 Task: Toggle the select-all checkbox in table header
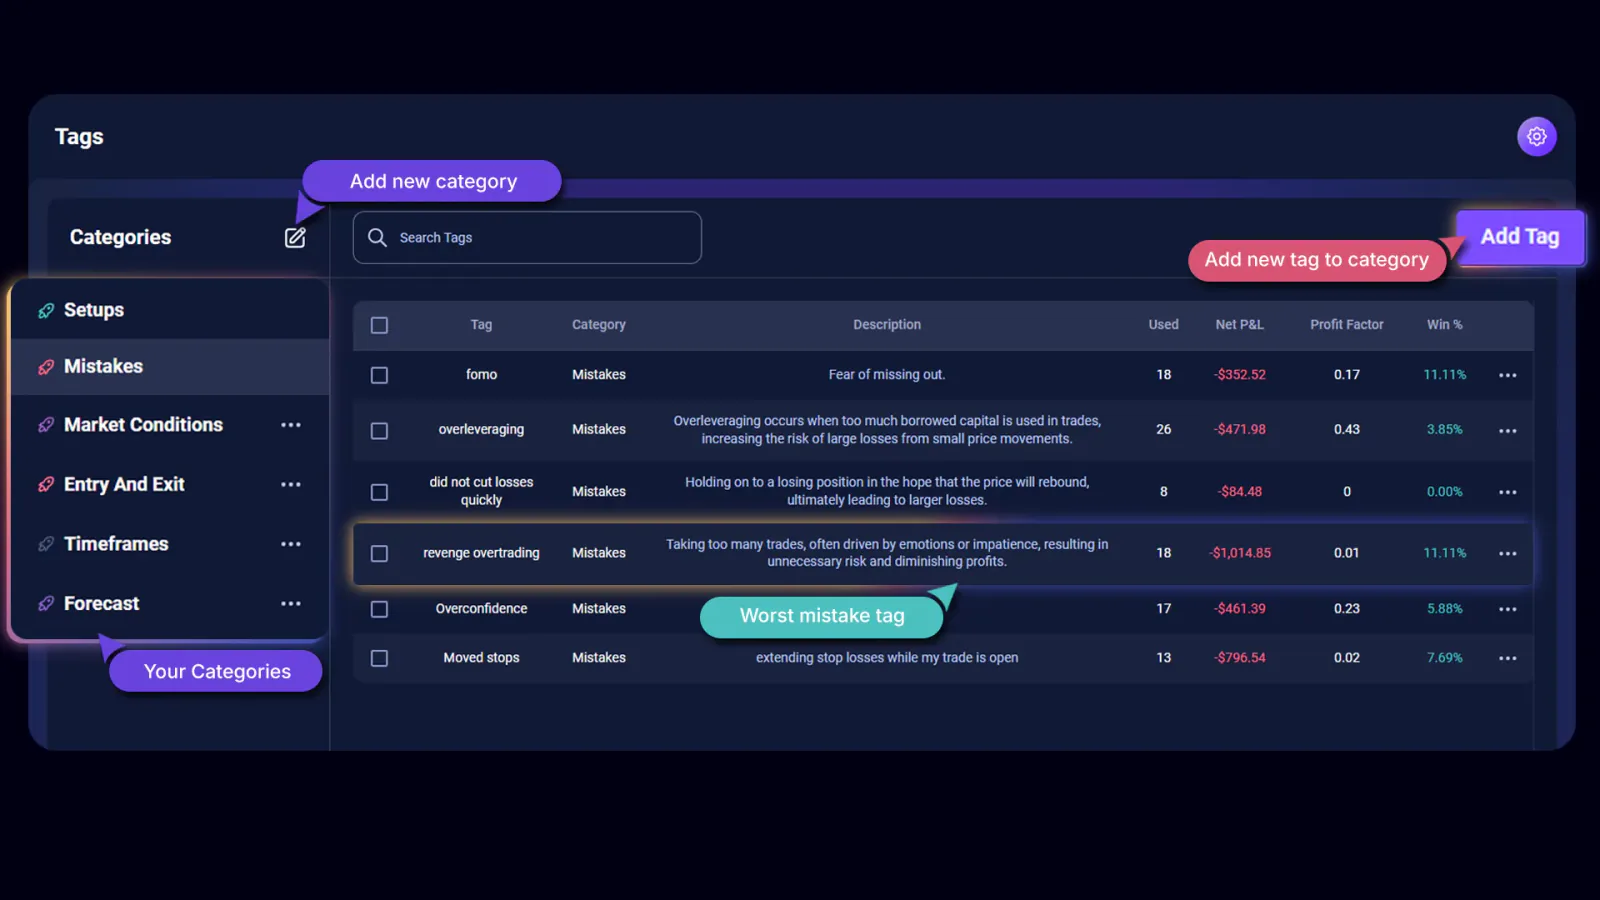click(x=379, y=325)
